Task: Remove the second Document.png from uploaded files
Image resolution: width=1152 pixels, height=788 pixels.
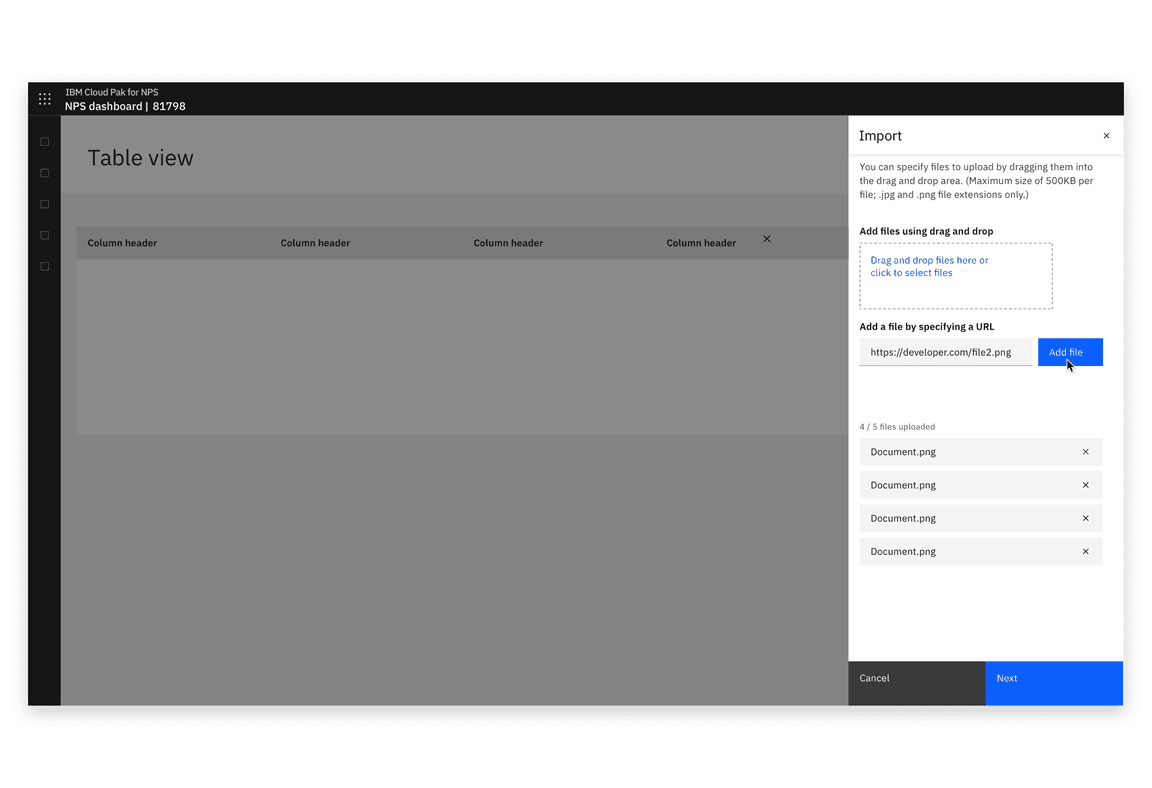Action: 1085,485
